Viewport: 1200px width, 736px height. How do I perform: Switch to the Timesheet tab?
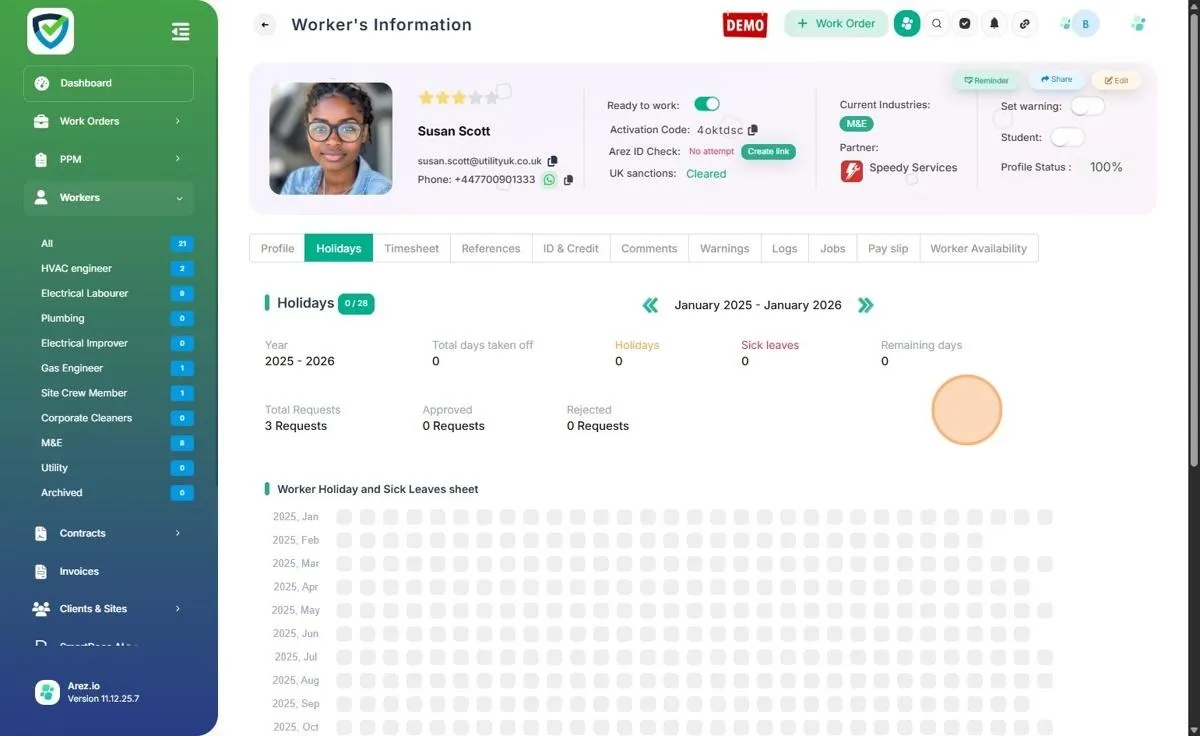411,248
